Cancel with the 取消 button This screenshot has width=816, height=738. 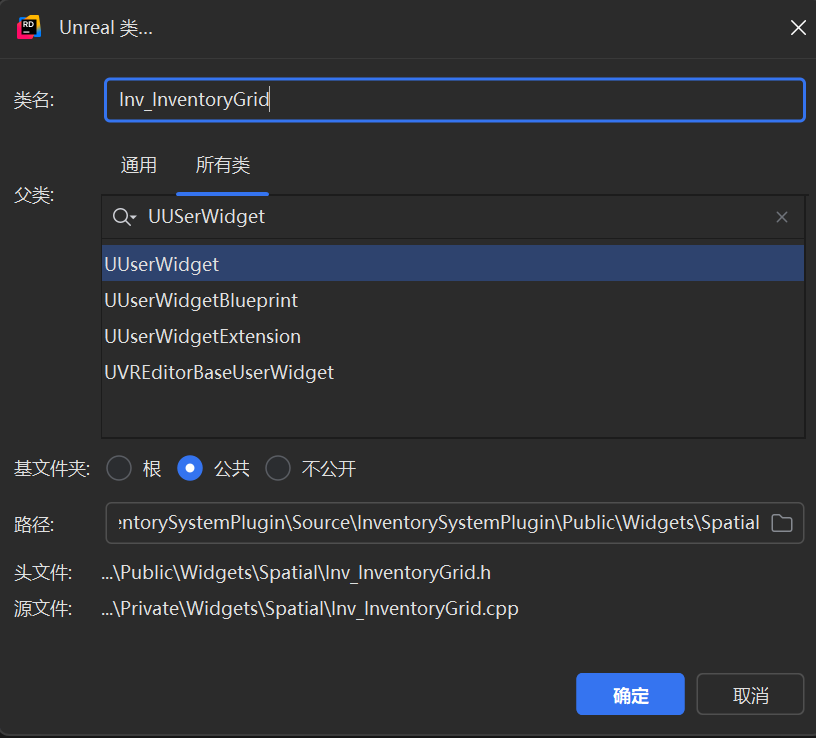[750, 694]
